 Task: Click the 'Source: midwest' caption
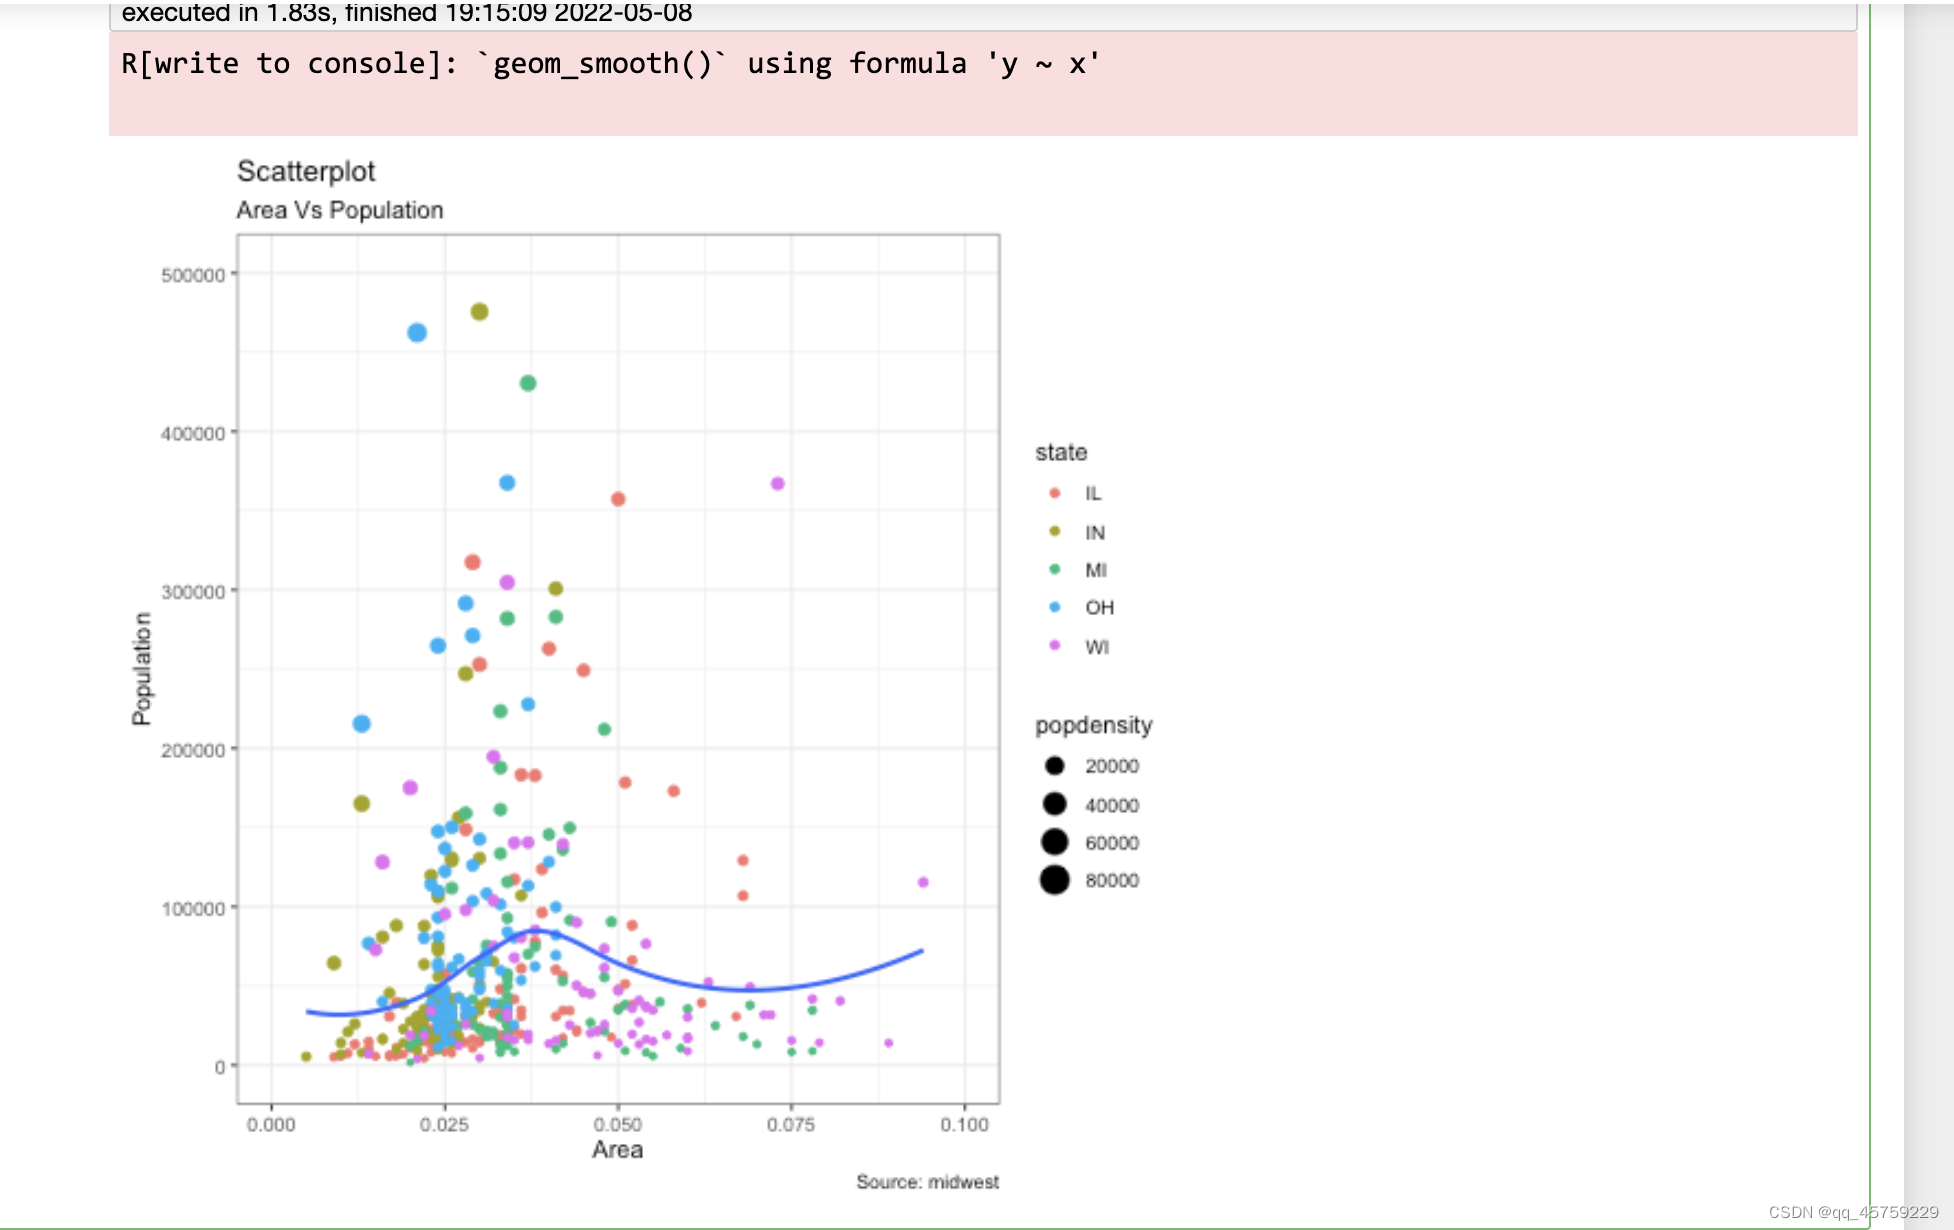pyautogui.click(x=927, y=1182)
